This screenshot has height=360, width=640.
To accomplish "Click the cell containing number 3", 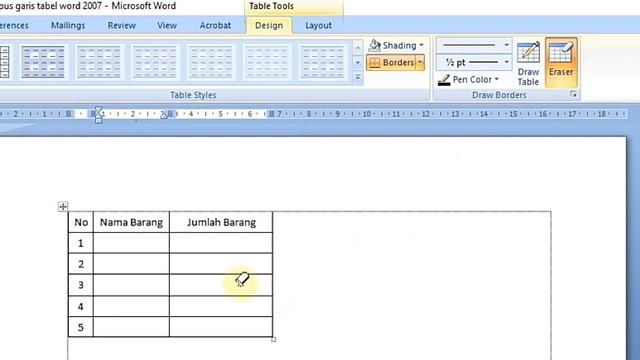I will click(x=81, y=285).
